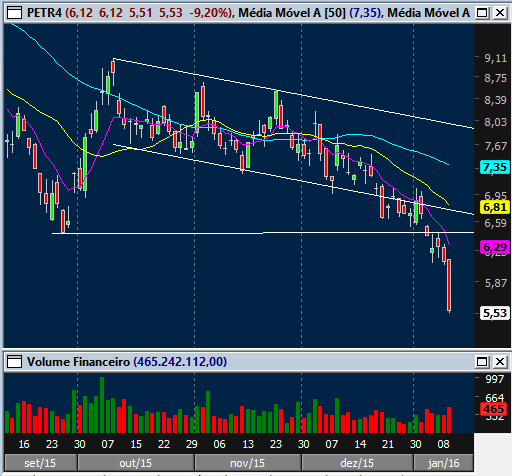The height and width of the screenshot is (476, 512).
Task: Click the 9,11 price axis label
Action: (x=495, y=58)
